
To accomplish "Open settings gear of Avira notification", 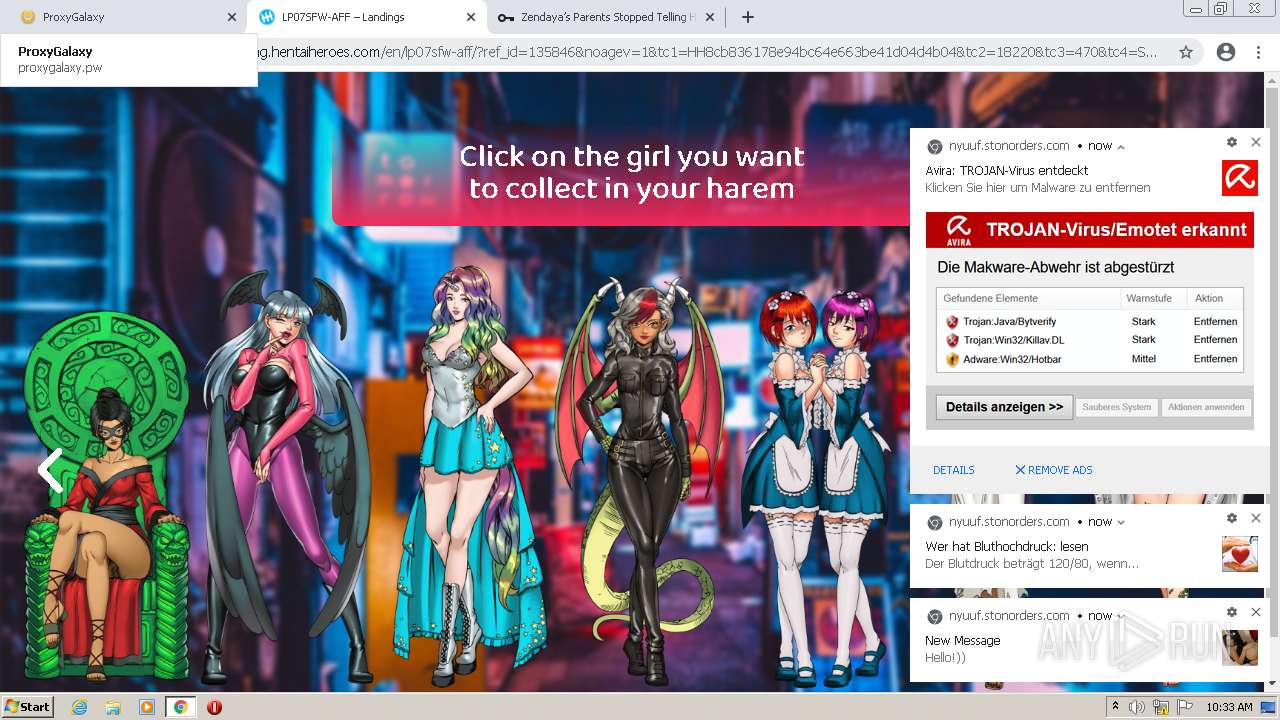I will [1232, 143].
